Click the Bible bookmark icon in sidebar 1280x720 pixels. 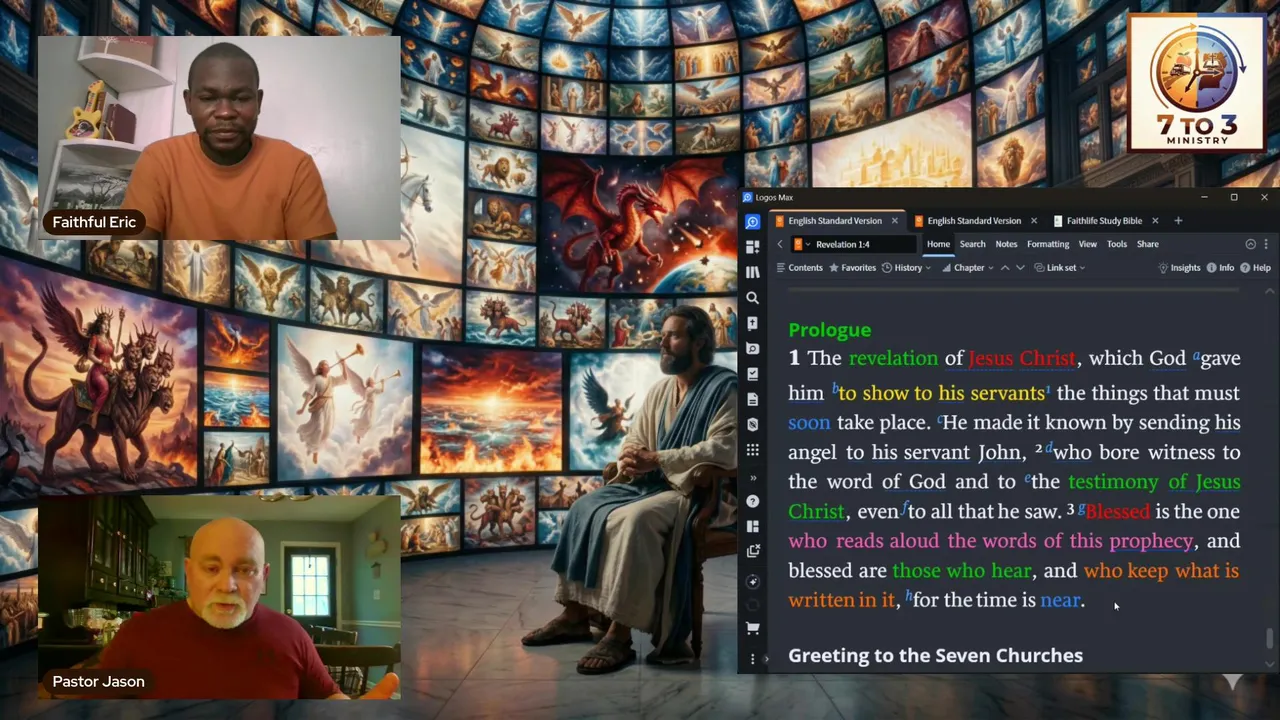click(x=753, y=323)
